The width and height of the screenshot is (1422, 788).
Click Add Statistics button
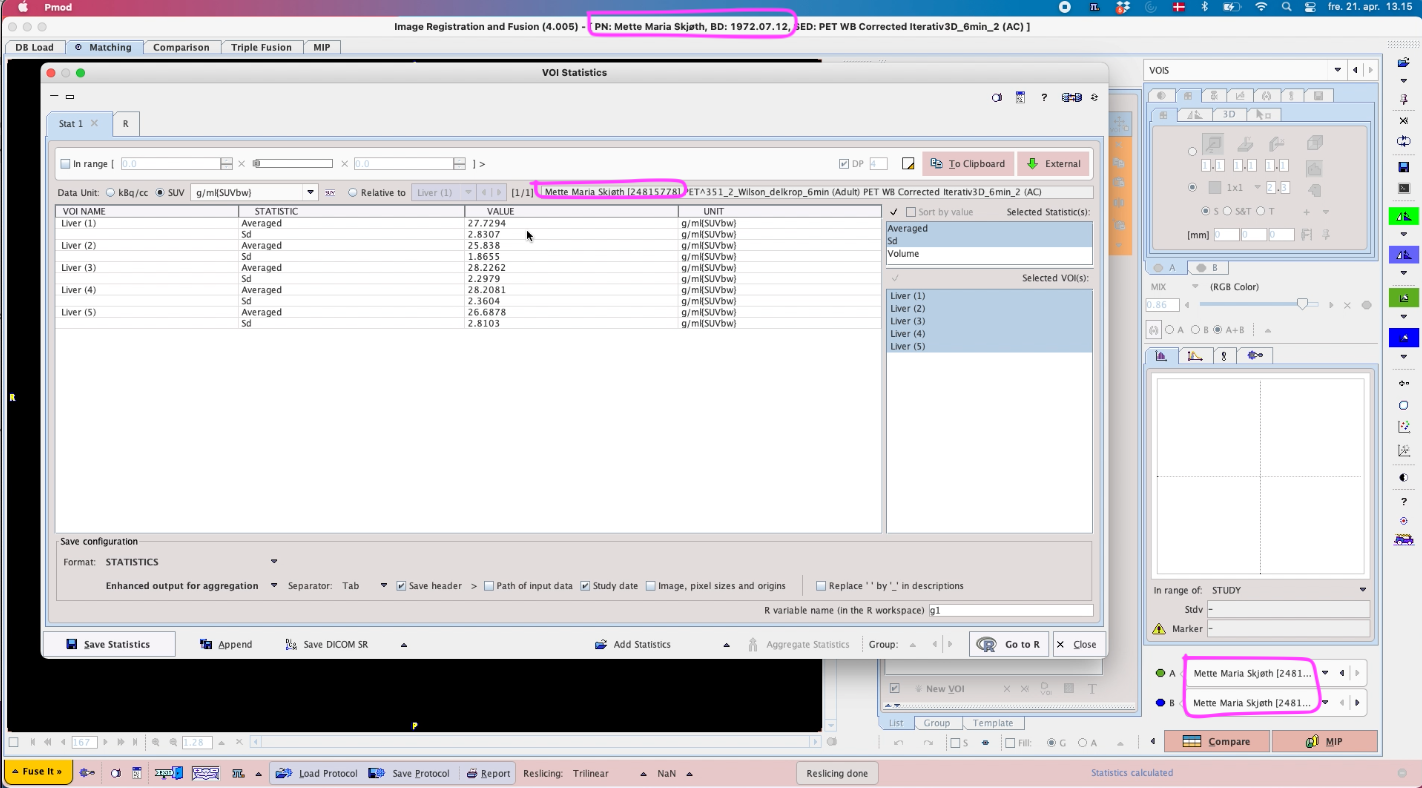coord(632,644)
